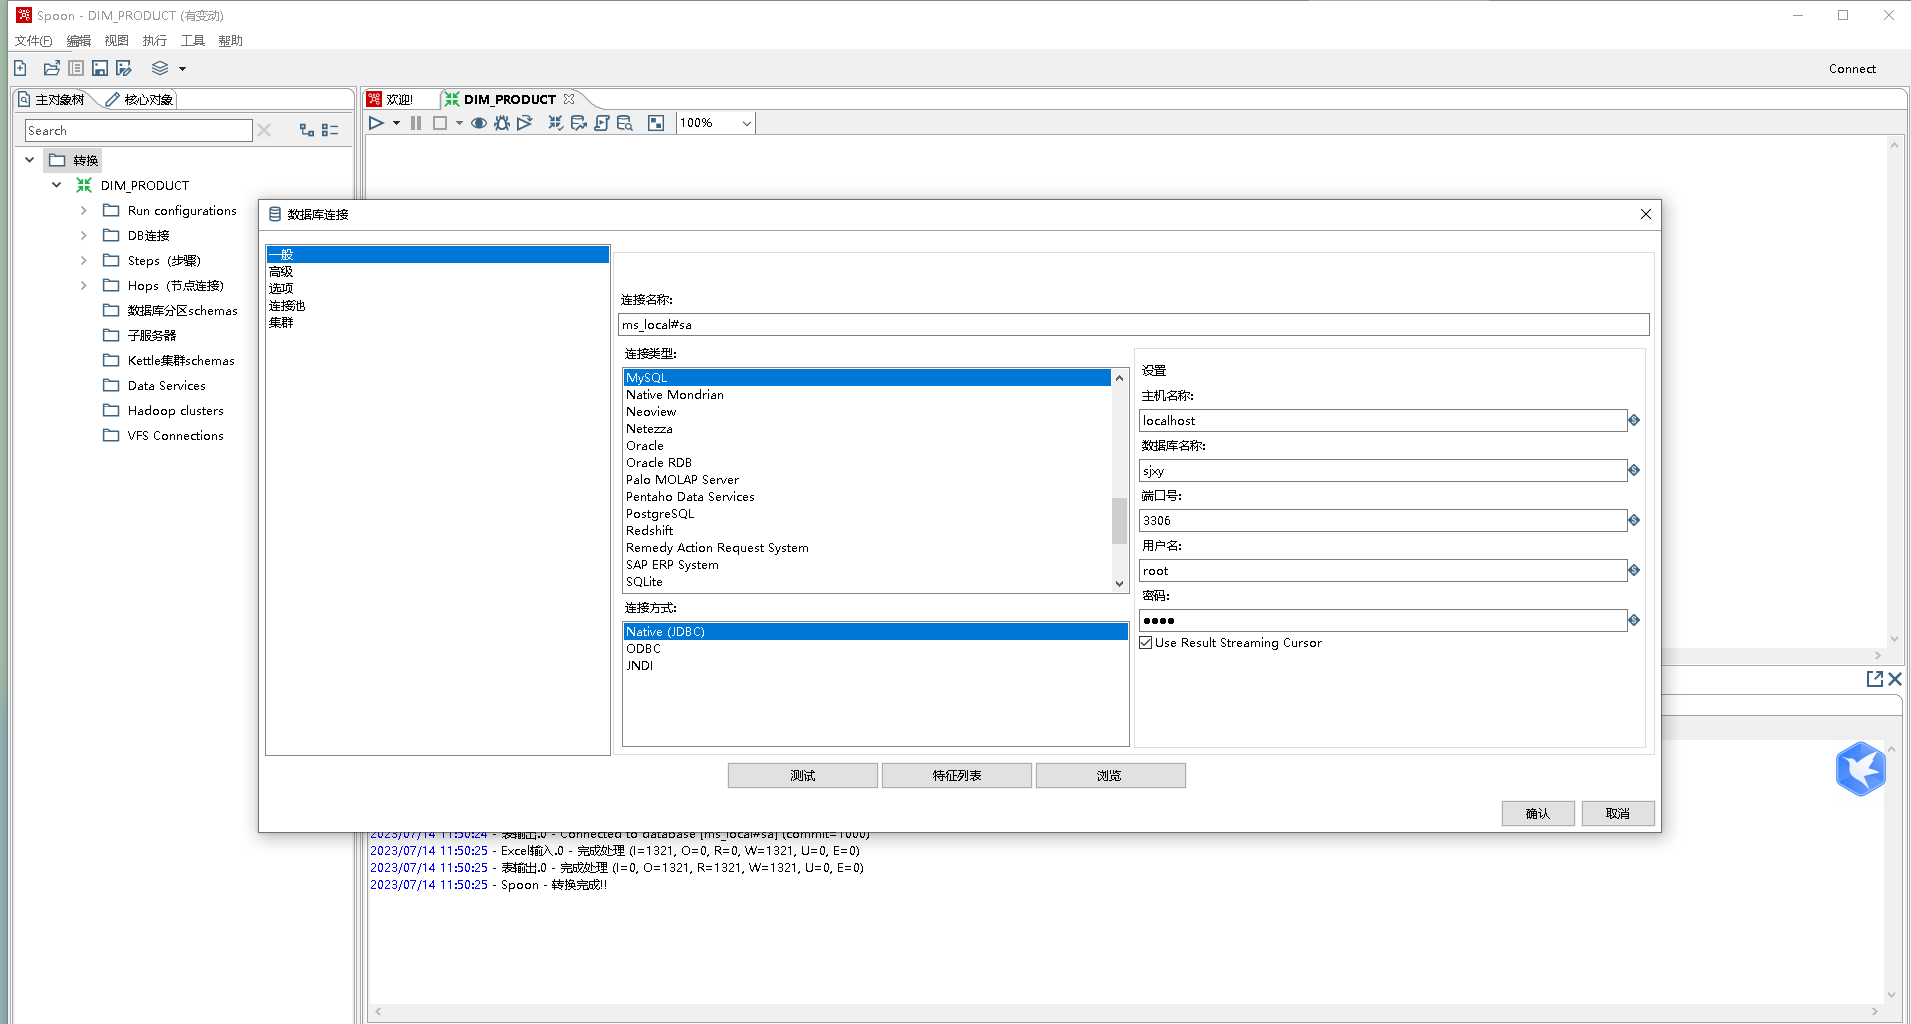Click the Replay transformation icon

525,123
